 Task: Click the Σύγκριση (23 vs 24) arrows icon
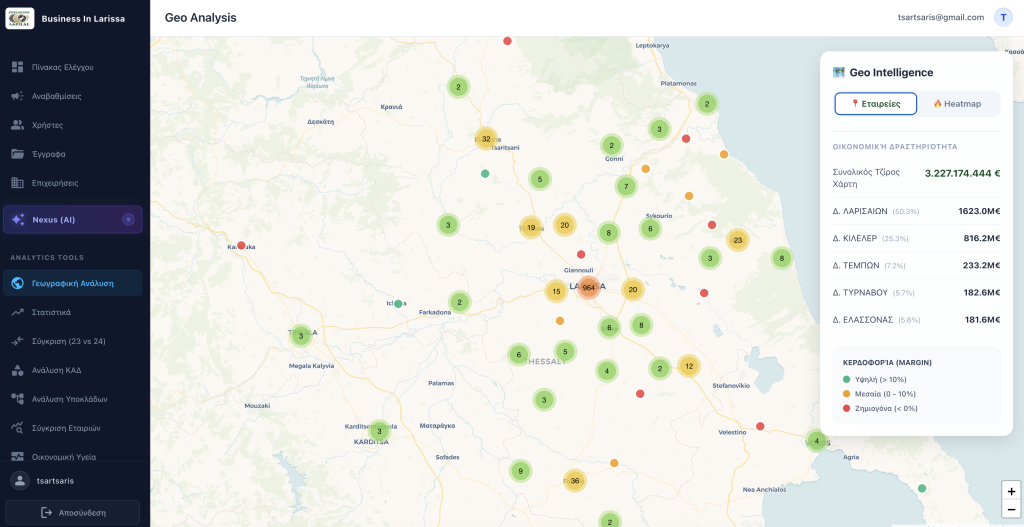(18, 341)
